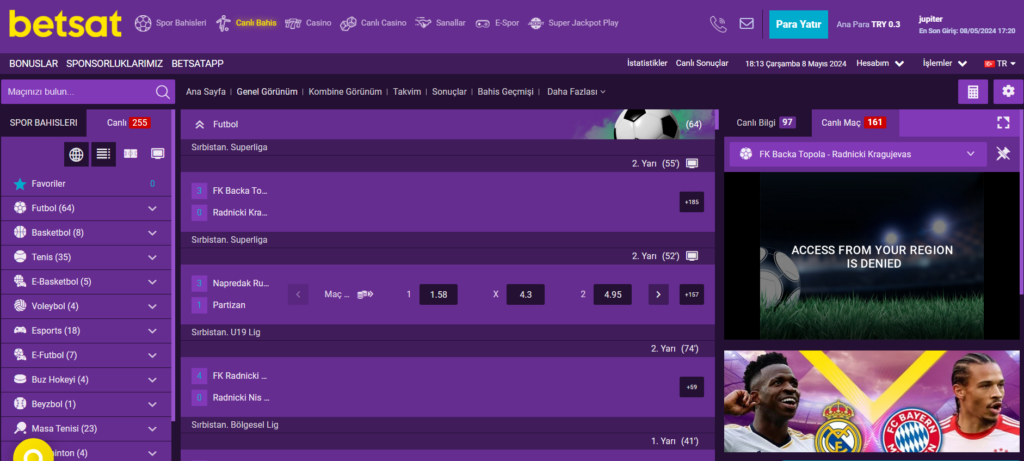Image resolution: width=1024 pixels, height=461 pixels.
Task: Expand the Tenis (35) category chevron
Action: [x=152, y=257]
